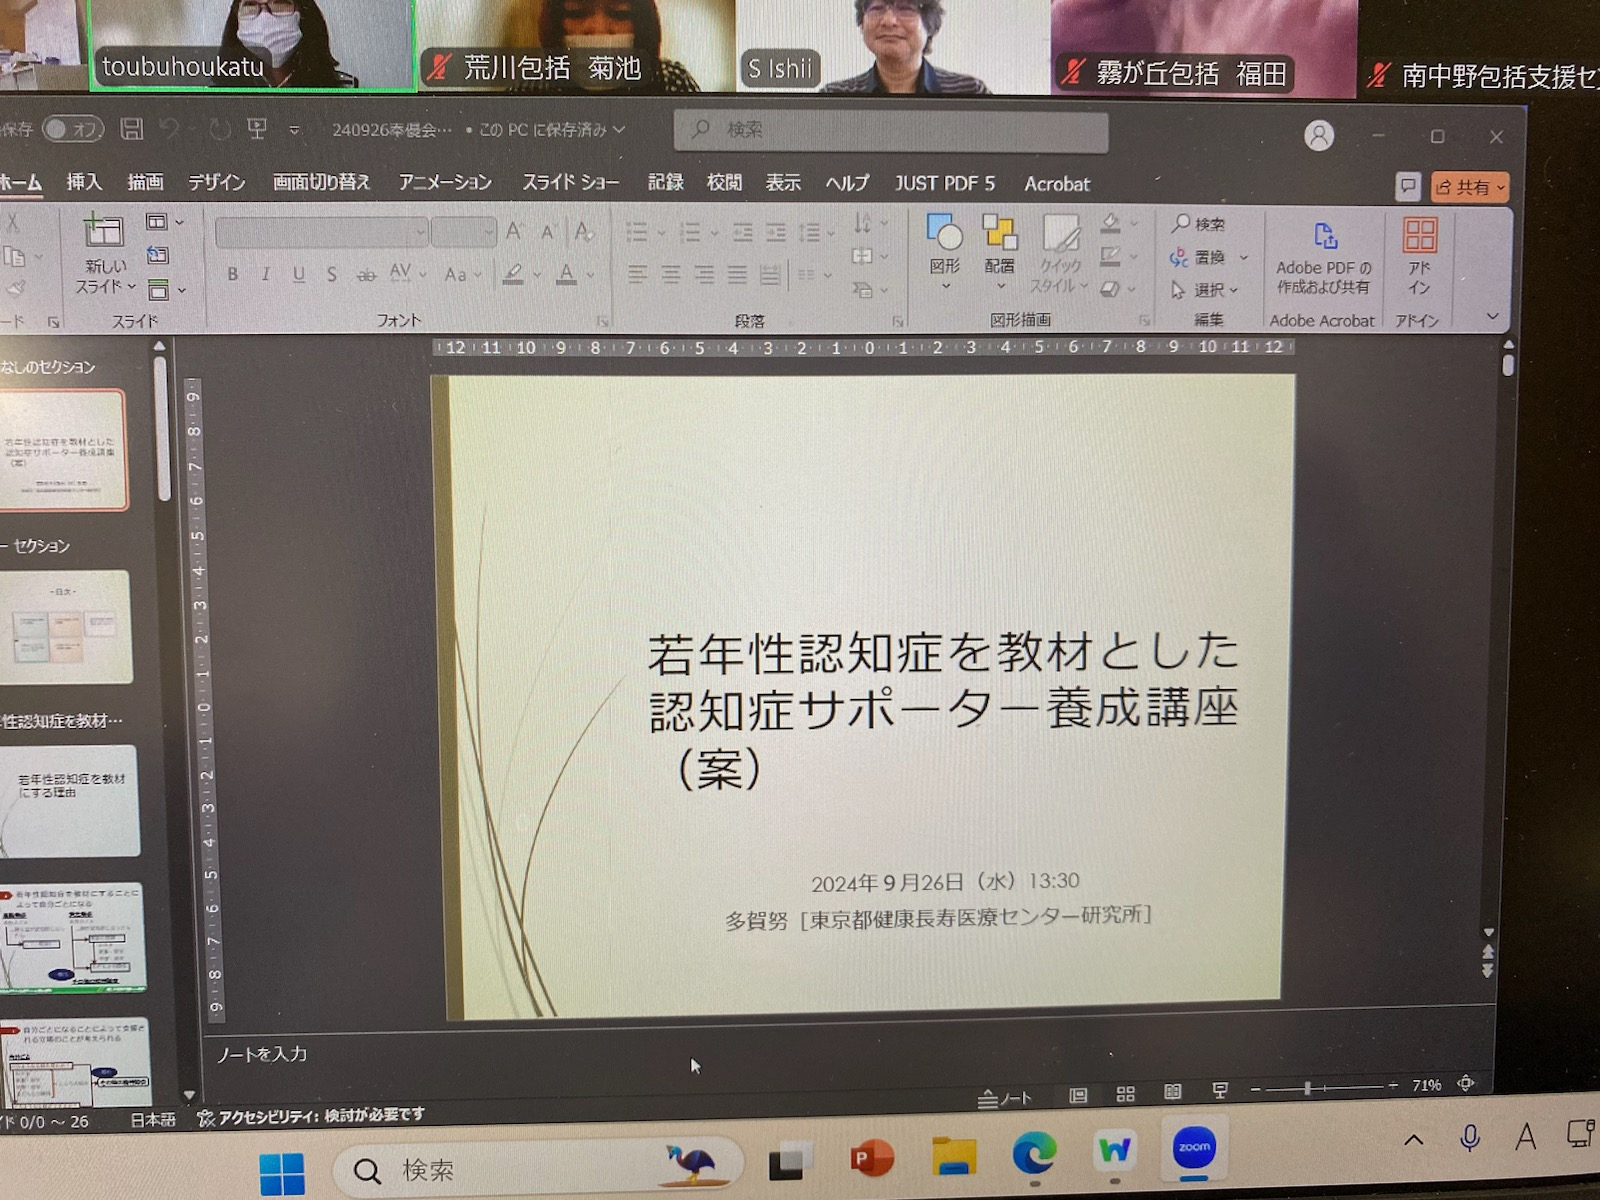Switch to Slide Sorter view in status bar
1600x1200 pixels.
[1125, 1094]
